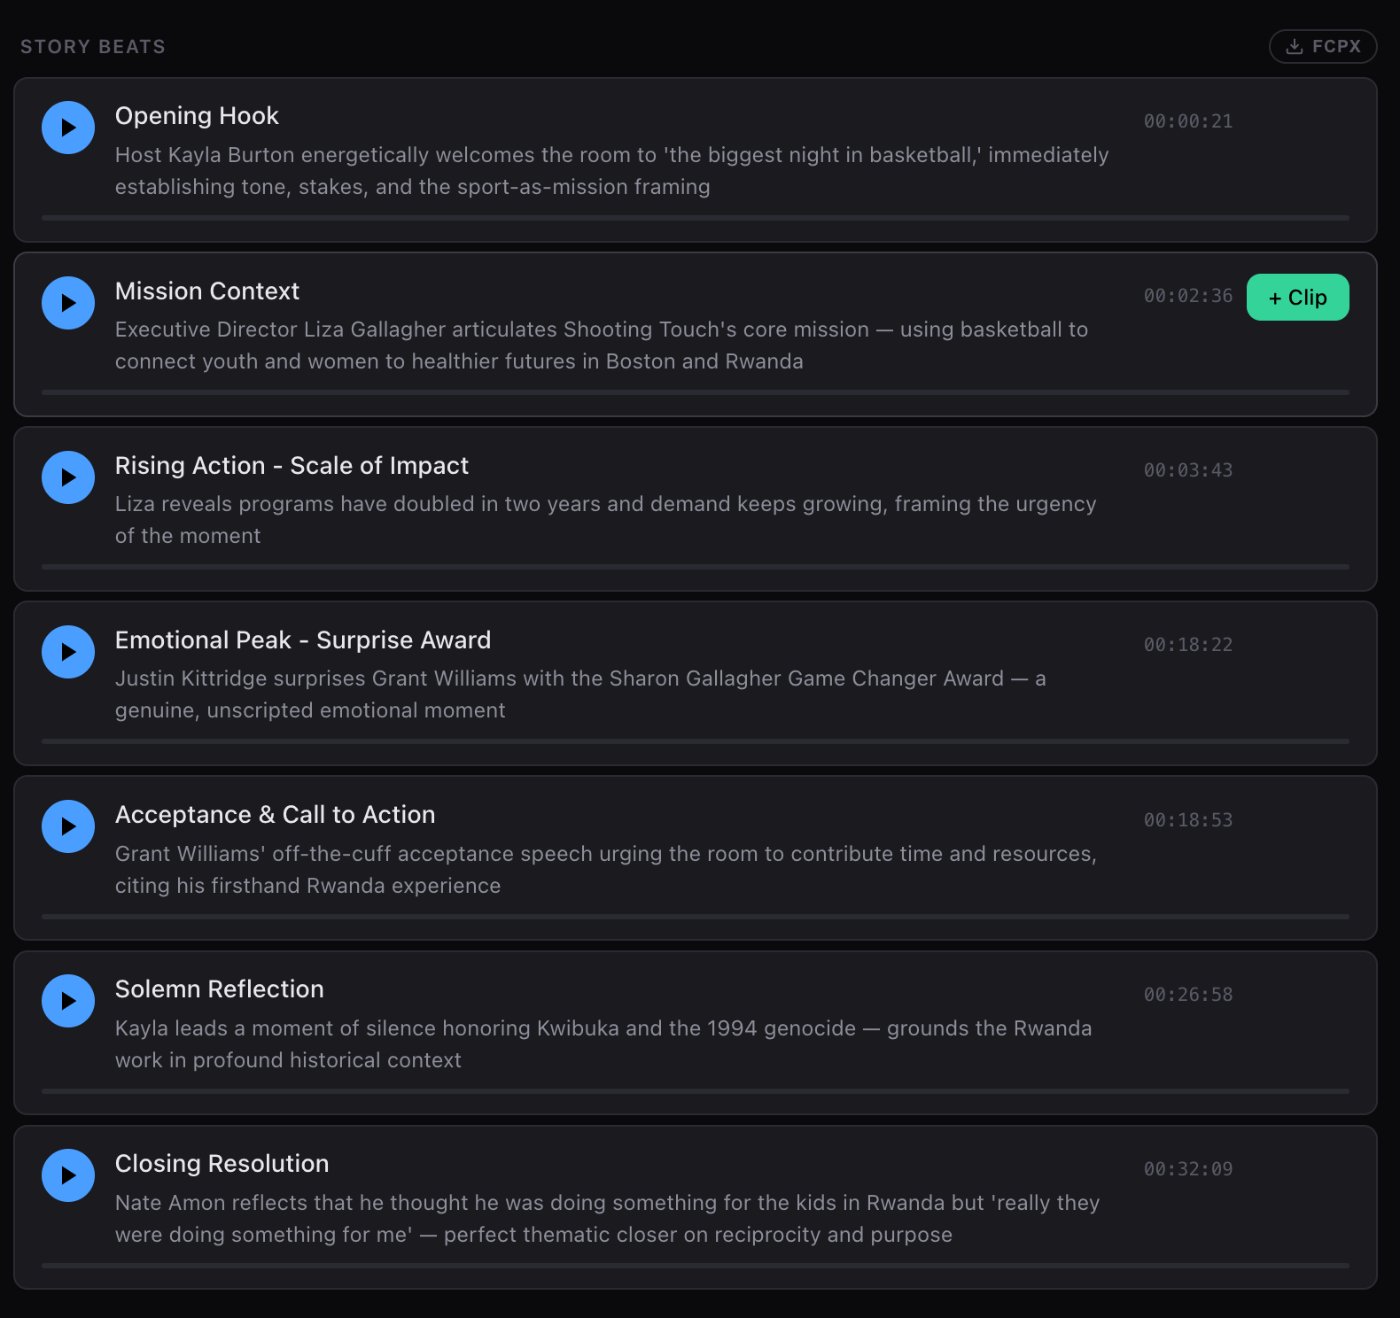Play the Mission Context beat
The width and height of the screenshot is (1400, 1318).
pyautogui.click(x=68, y=303)
